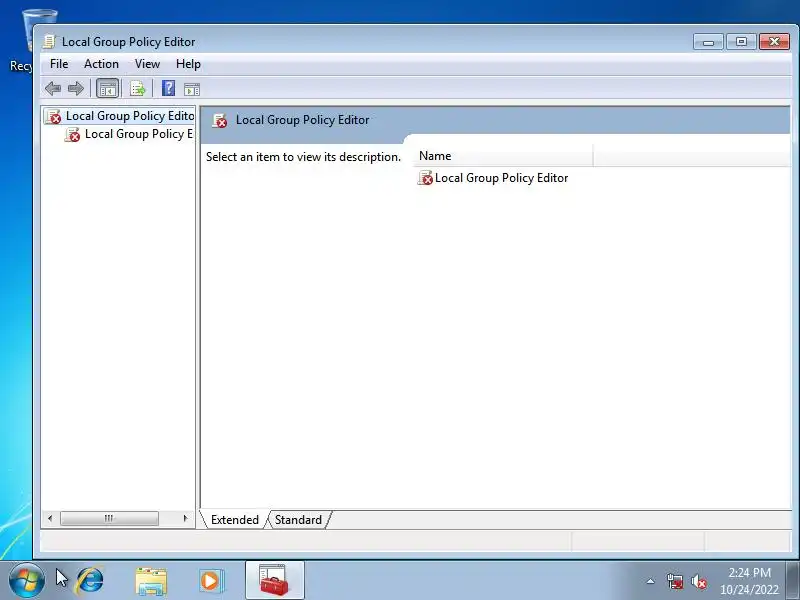Click the title bar document icon
The width and height of the screenshot is (800, 600).
click(x=48, y=41)
